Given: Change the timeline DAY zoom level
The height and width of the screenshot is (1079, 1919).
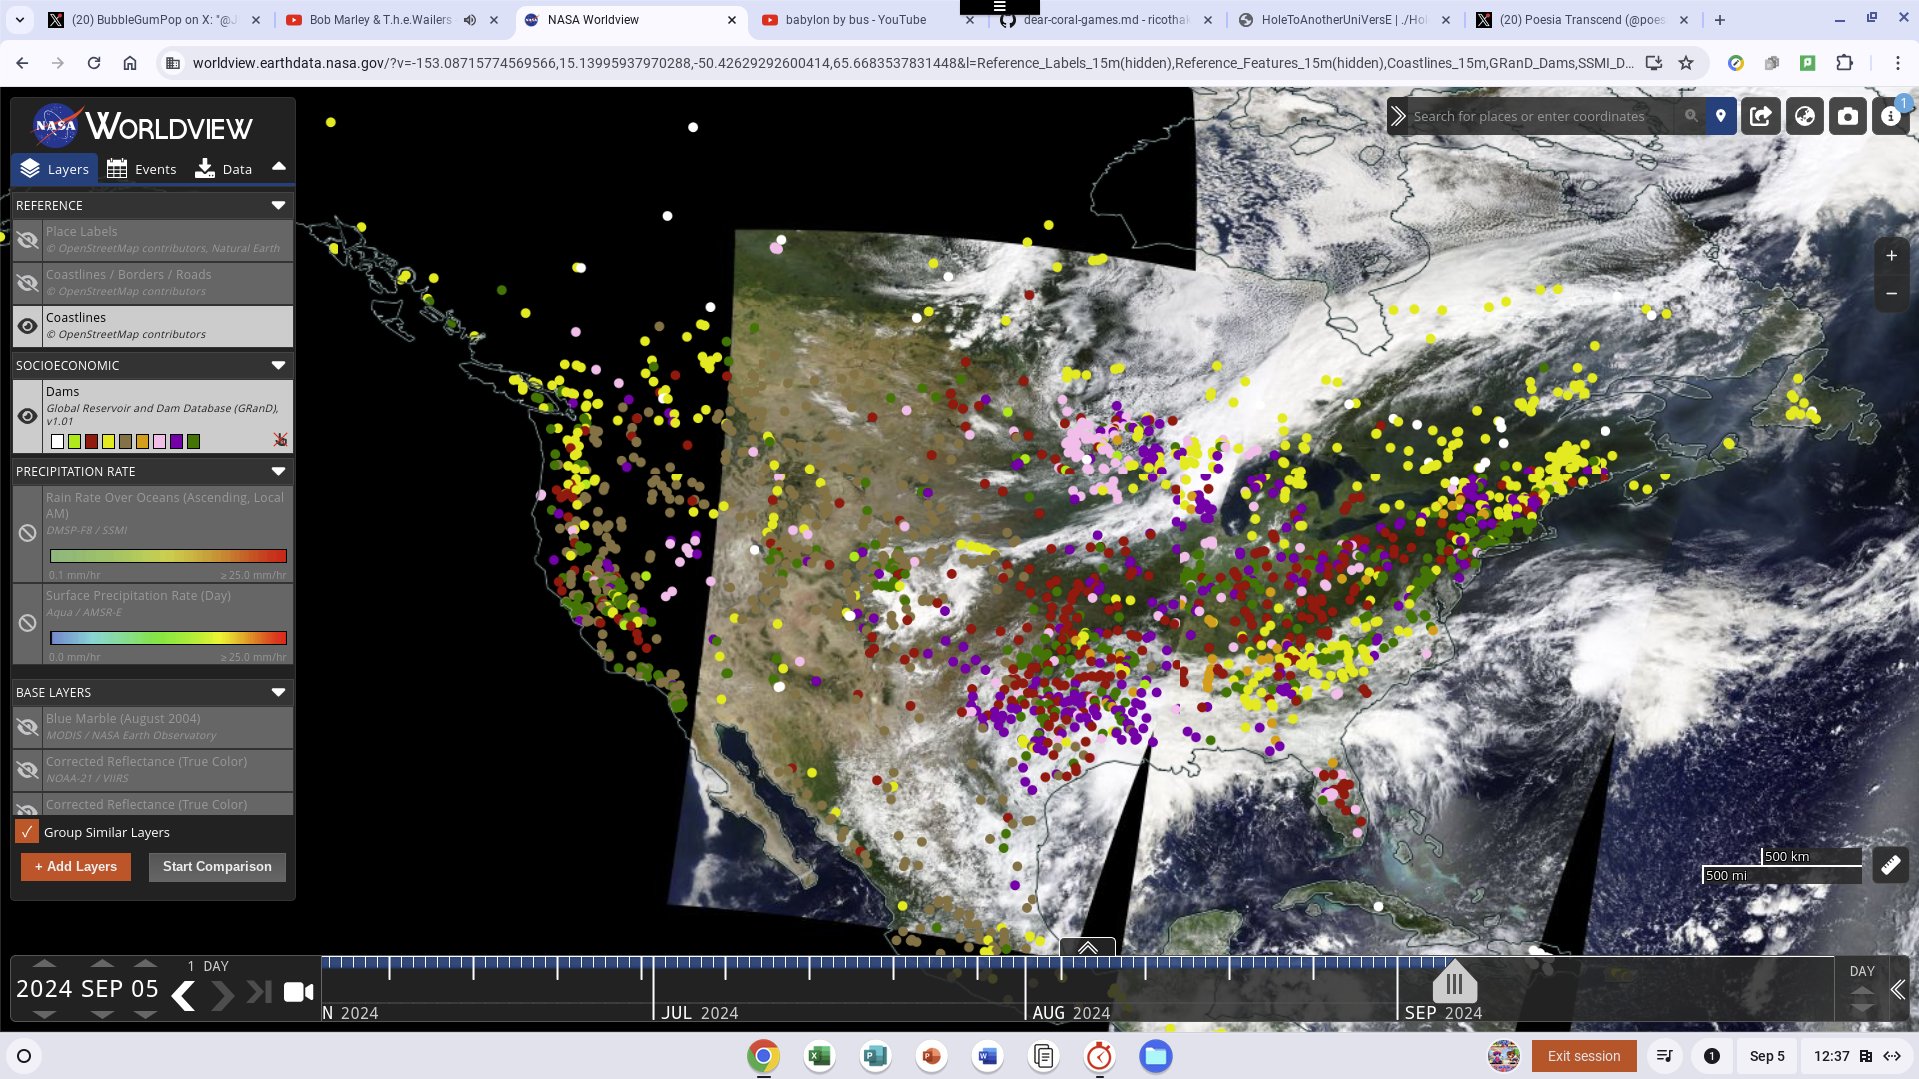Looking at the screenshot, I should (x=1861, y=971).
